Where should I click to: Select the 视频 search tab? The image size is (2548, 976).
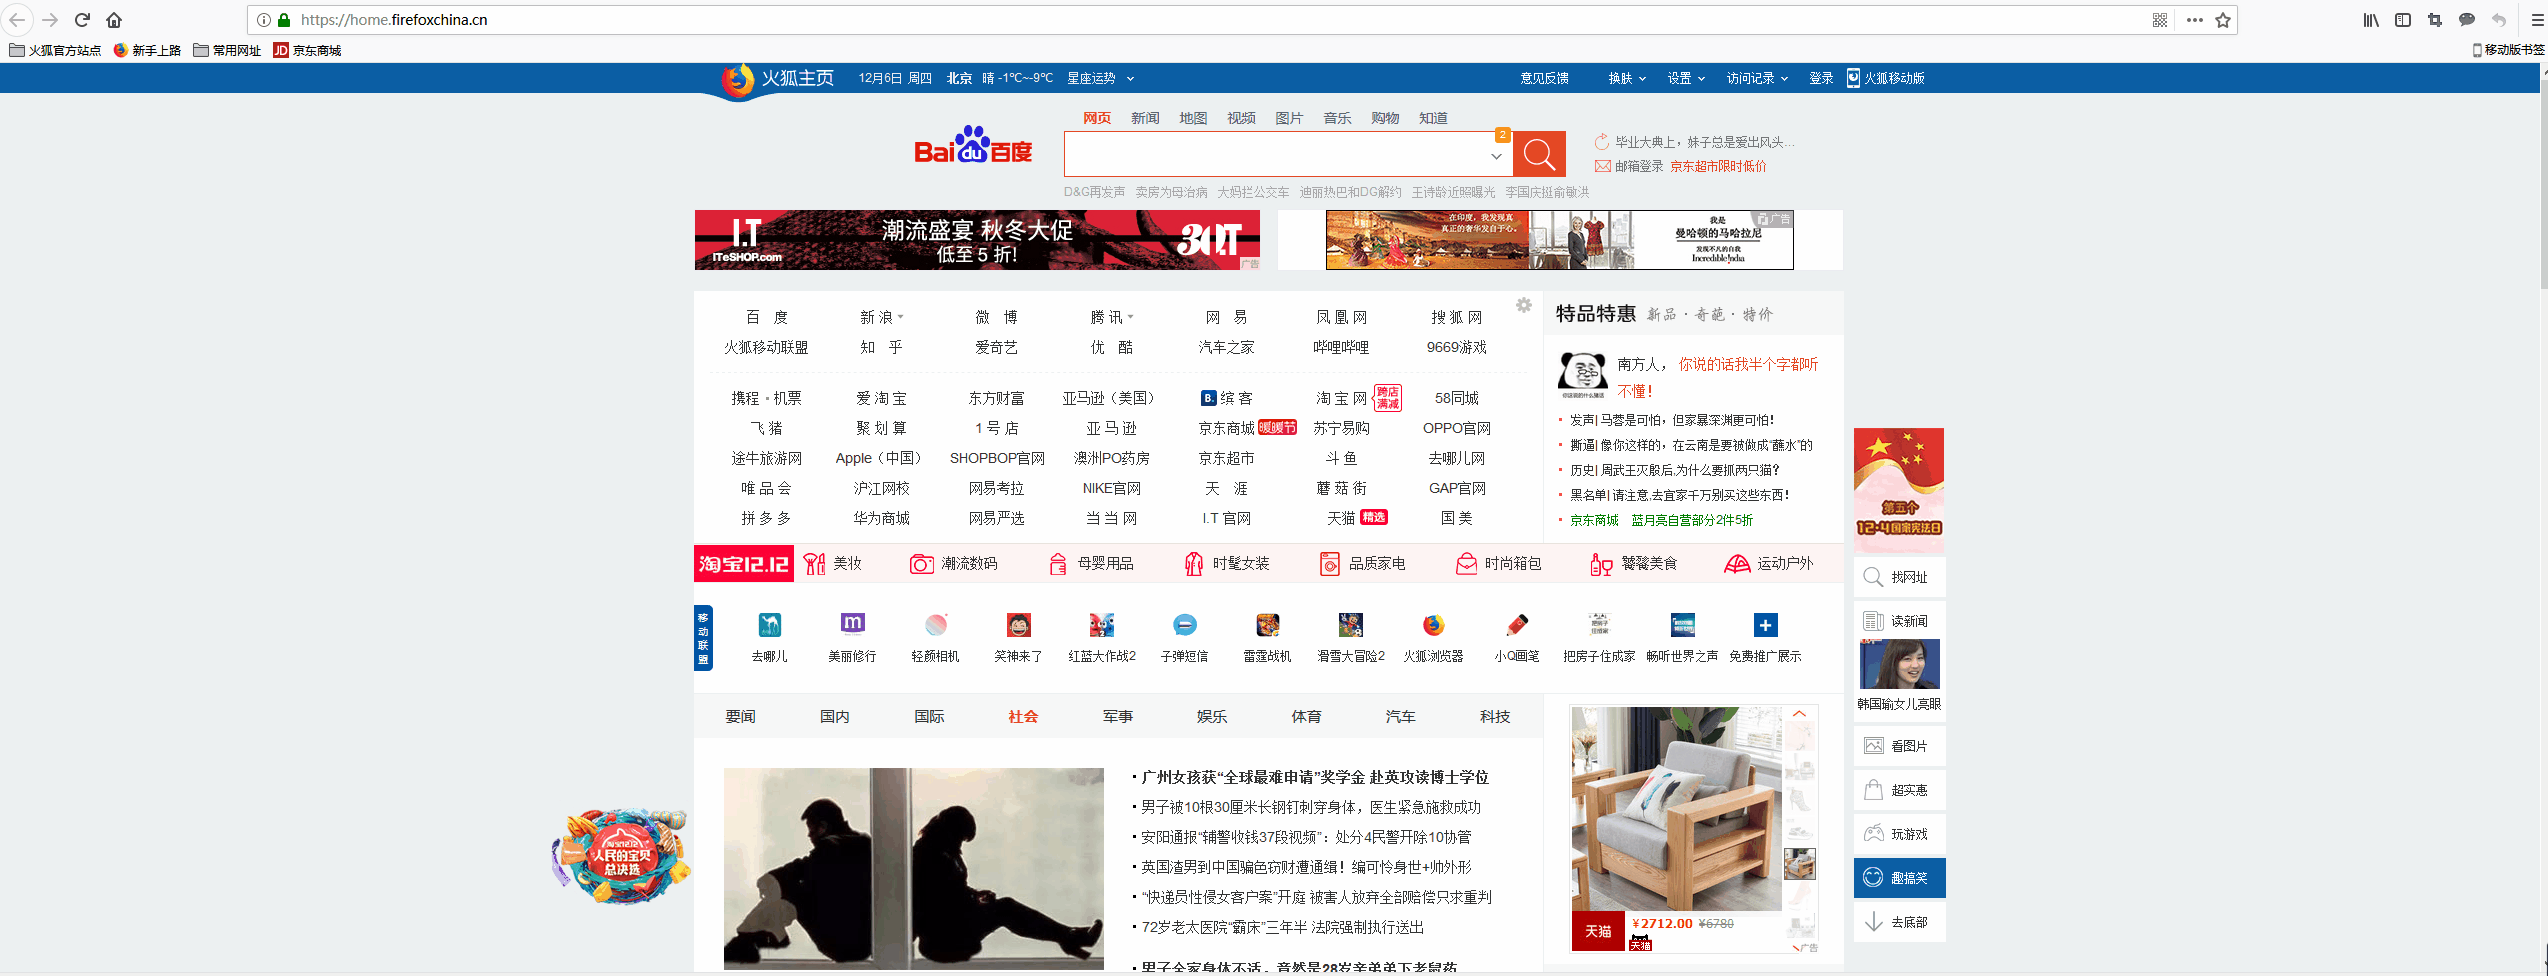pyautogui.click(x=1241, y=118)
